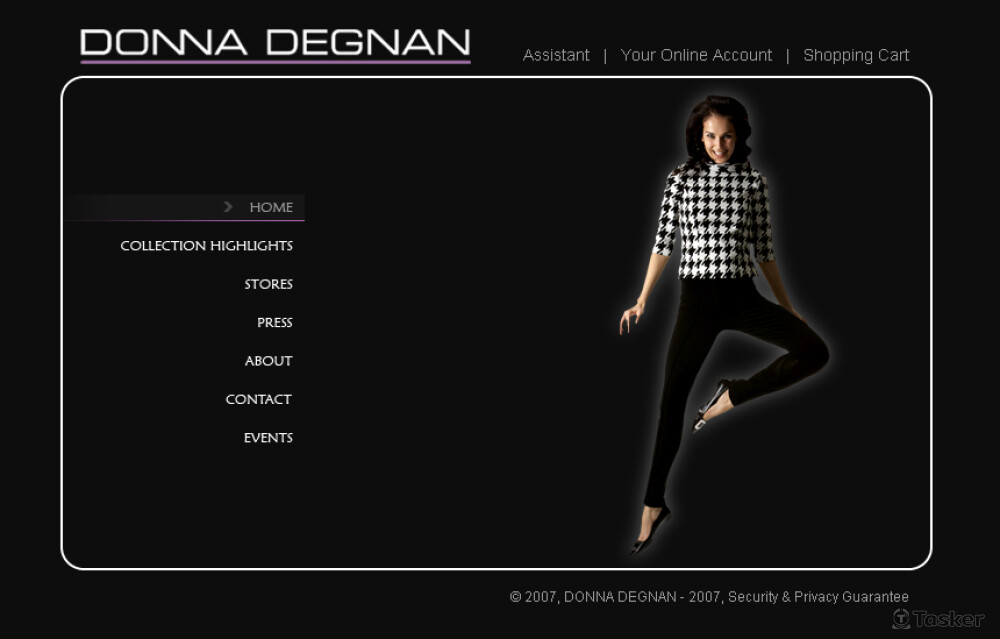Click the model's raised black shoe
This screenshot has width=1000, height=639.
711,406
